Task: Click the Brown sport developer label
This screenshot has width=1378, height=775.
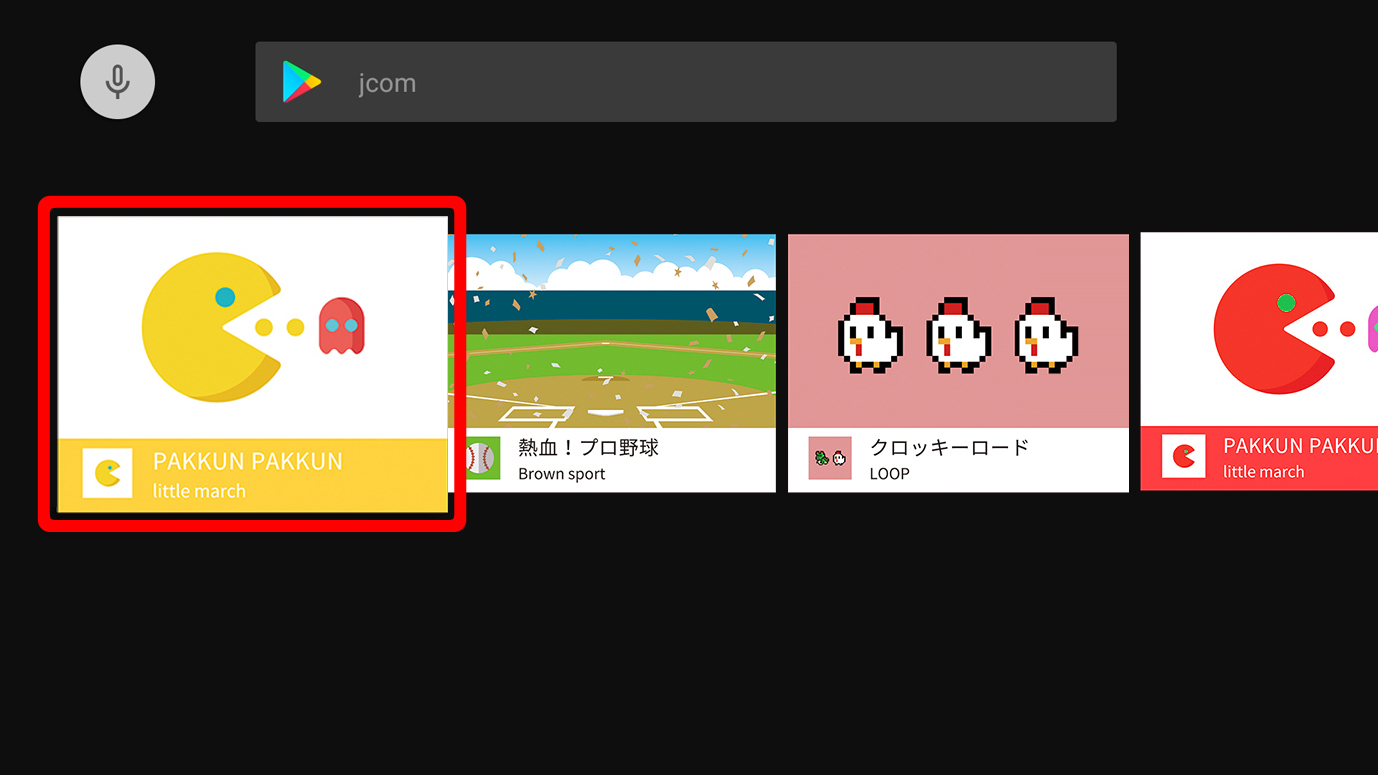Action: point(561,474)
